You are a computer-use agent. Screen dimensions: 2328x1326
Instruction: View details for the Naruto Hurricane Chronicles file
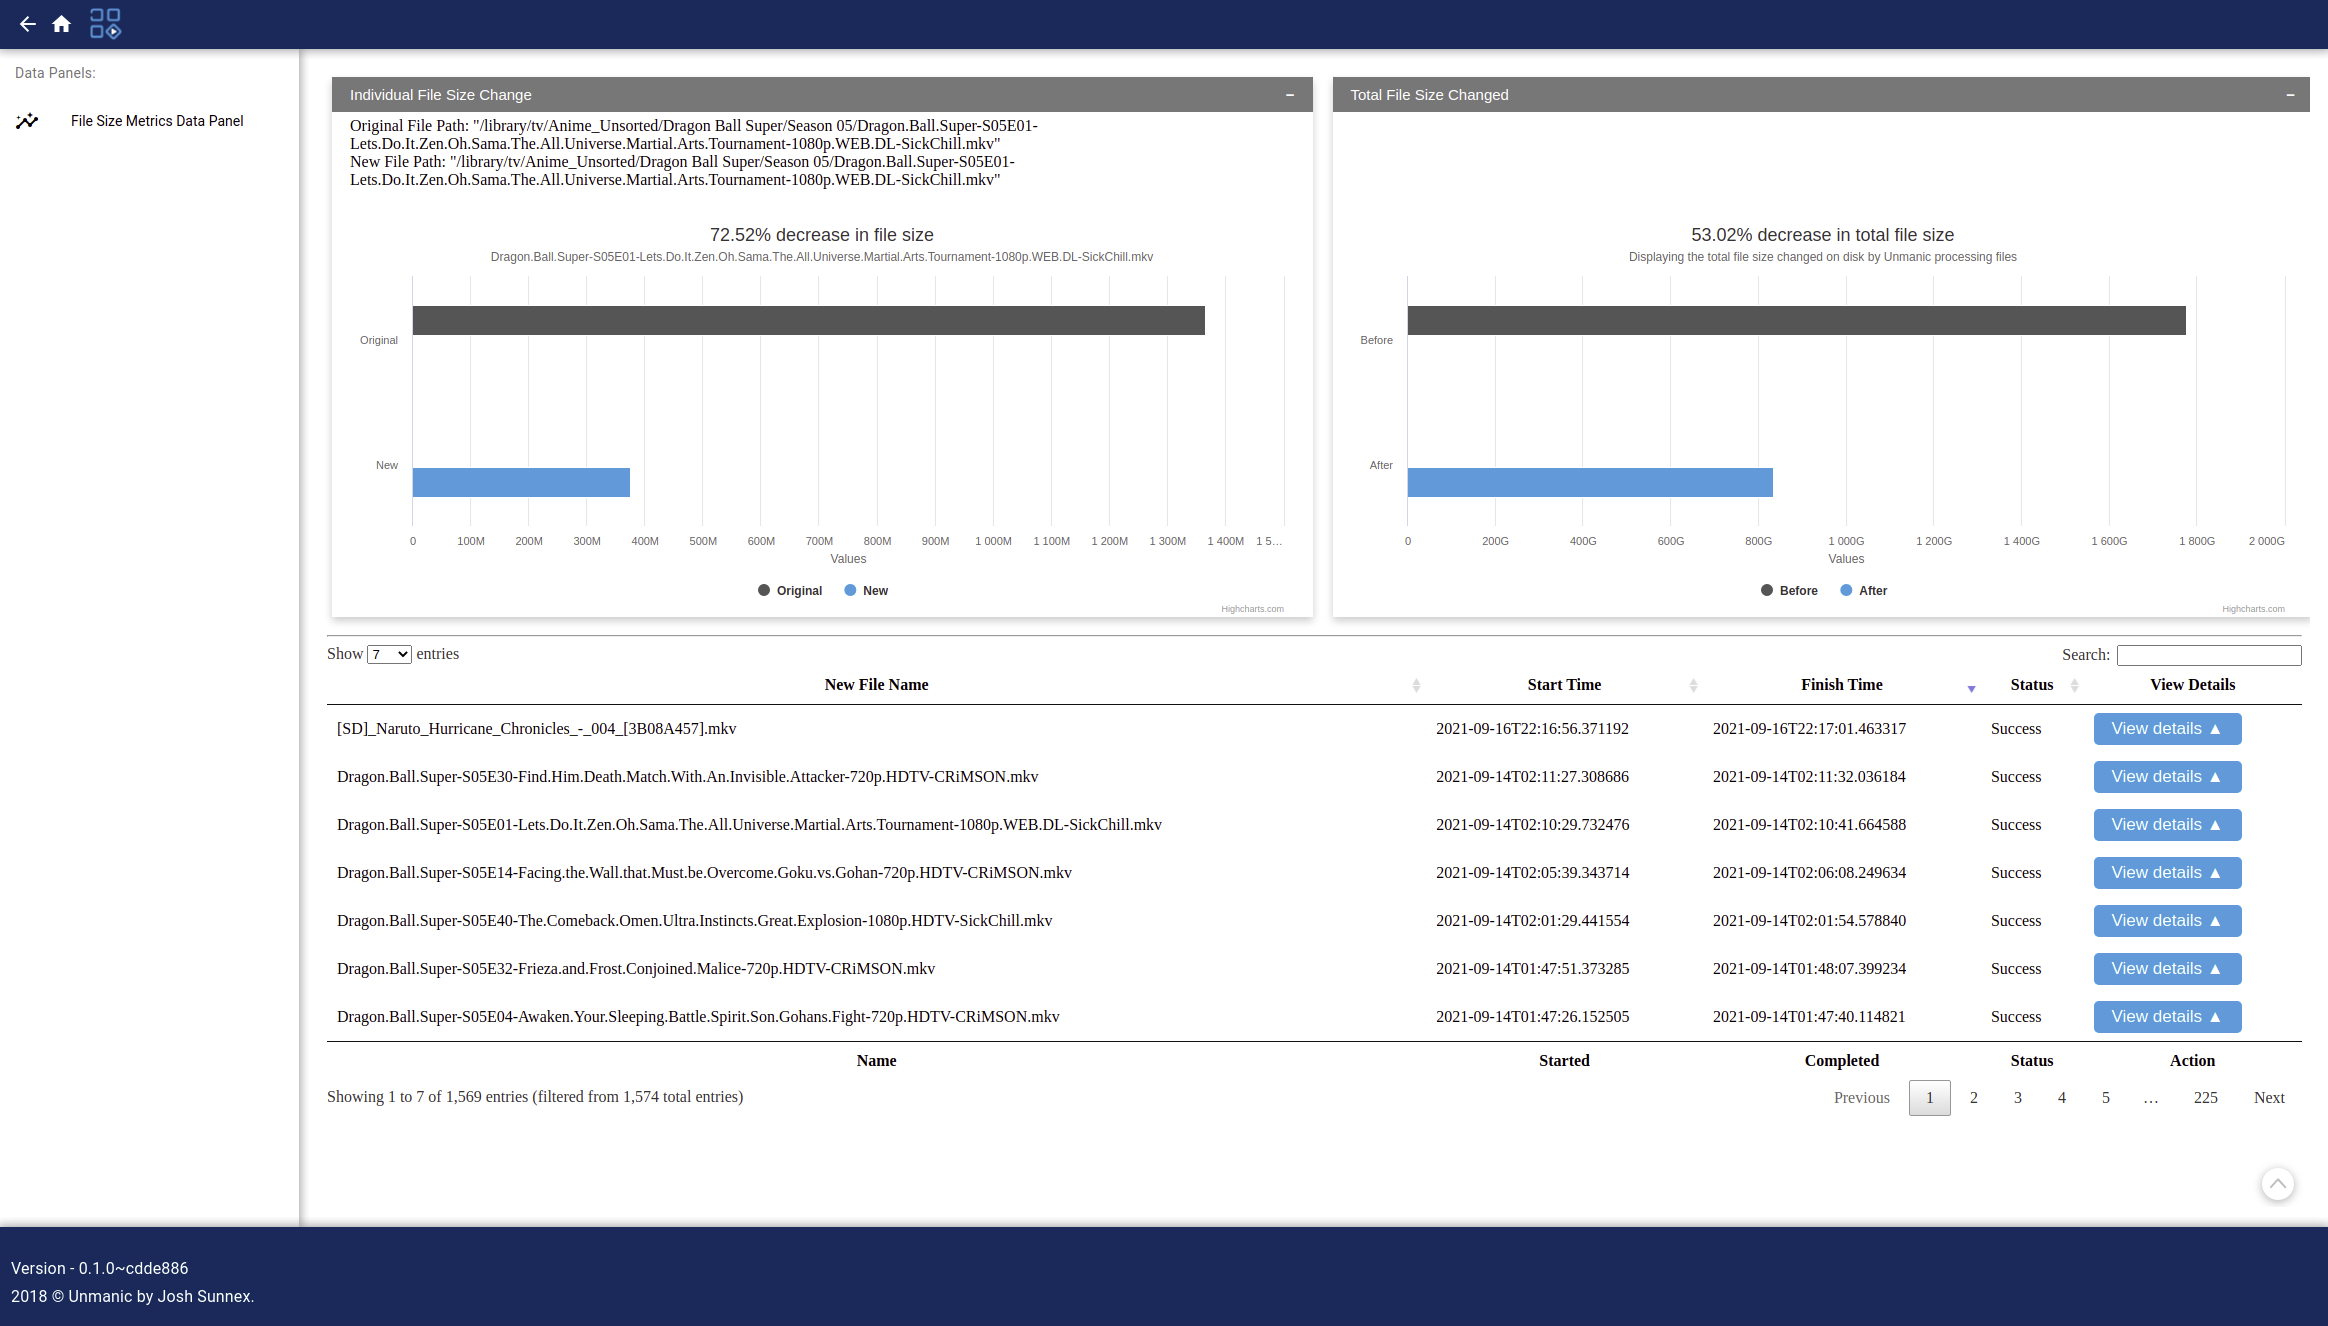tap(2166, 729)
